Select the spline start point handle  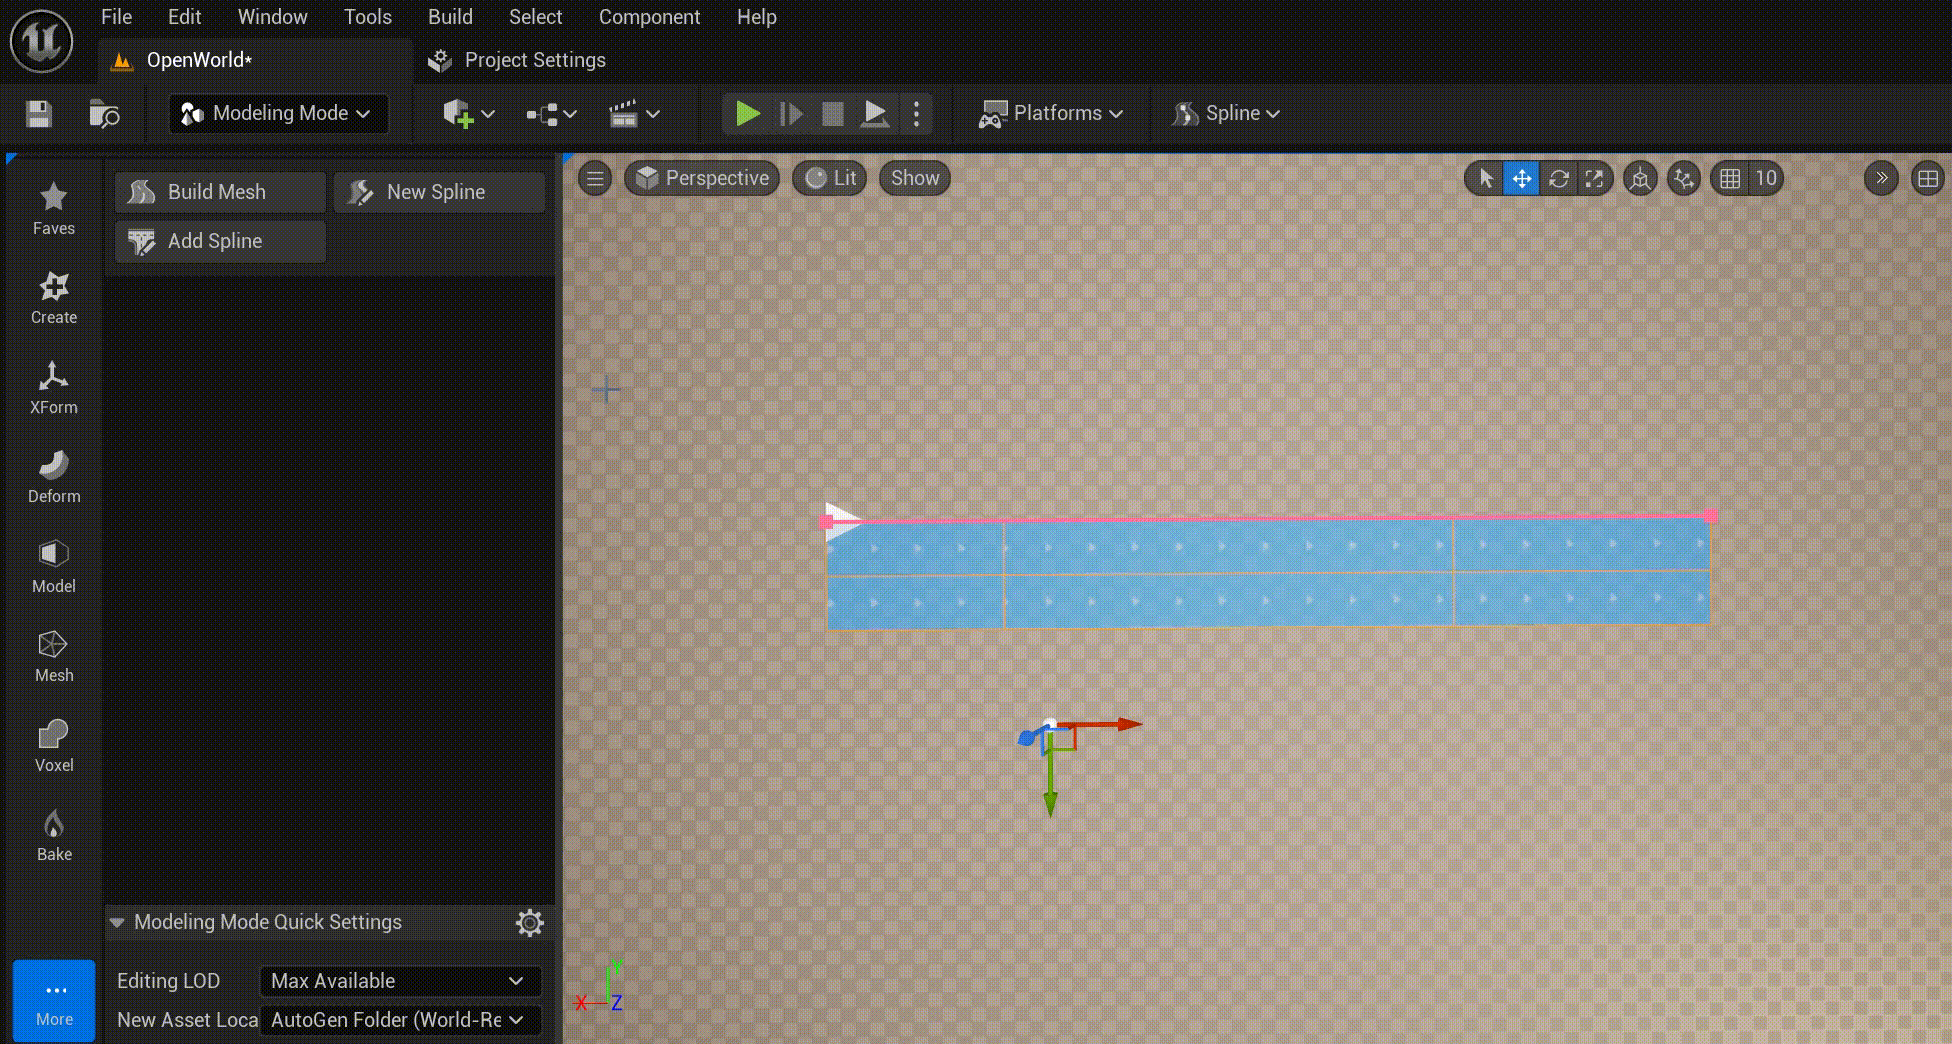click(x=826, y=522)
